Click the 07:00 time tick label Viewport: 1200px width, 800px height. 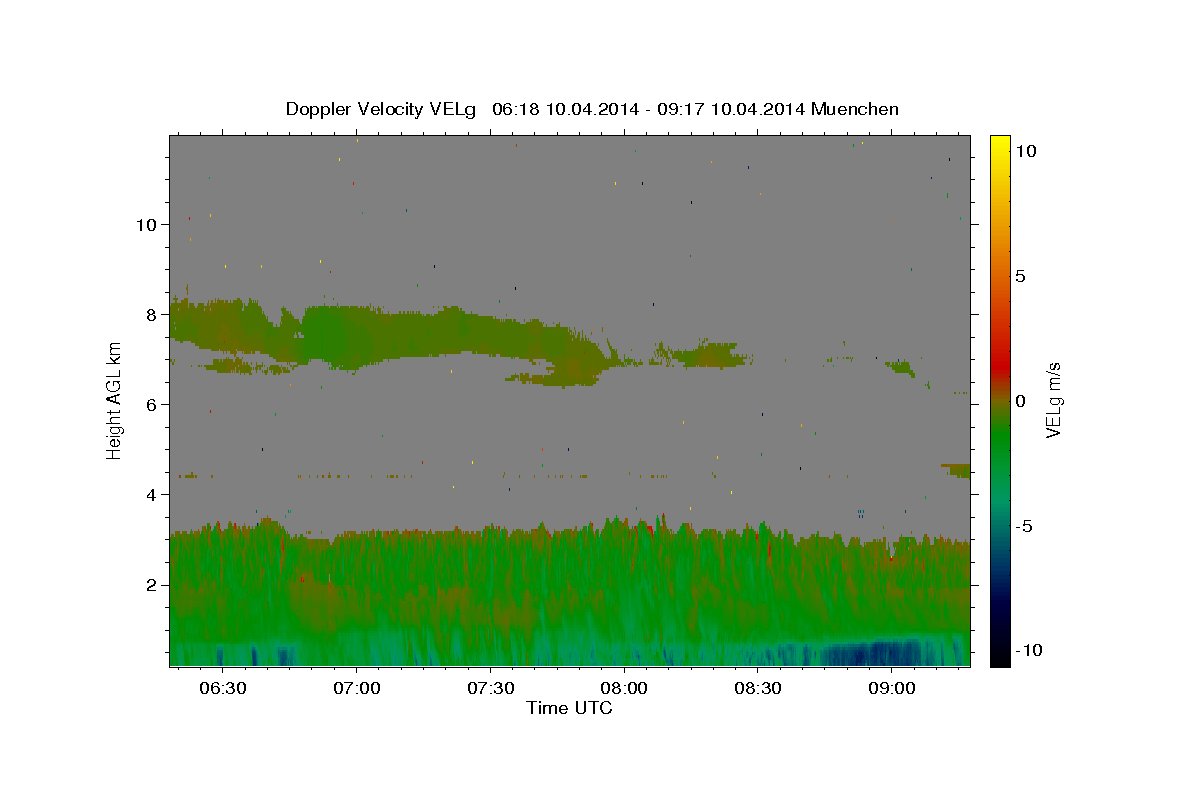tap(357, 688)
